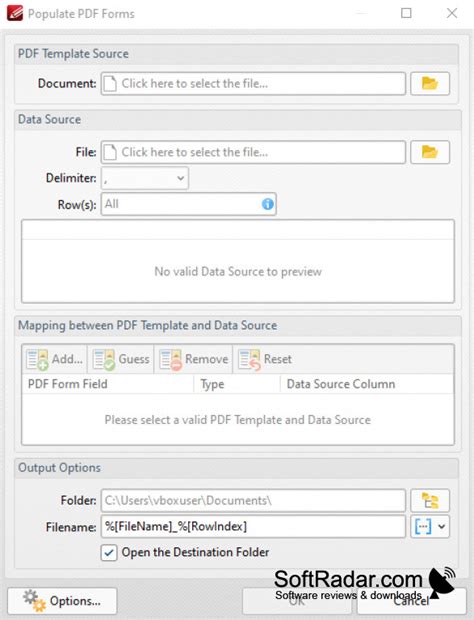
Task: Open filename macros dropdown arrow
Action: click(x=442, y=527)
